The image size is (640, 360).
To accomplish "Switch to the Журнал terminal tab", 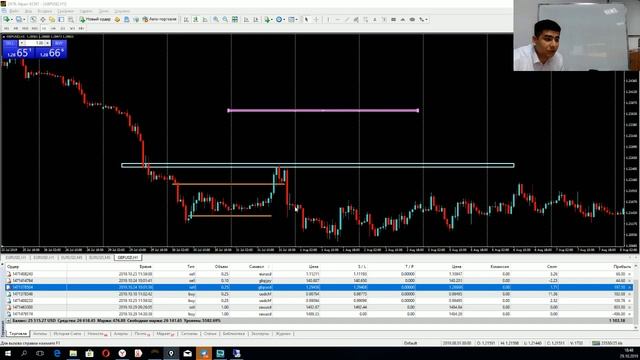I will click(x=283, y=334).
